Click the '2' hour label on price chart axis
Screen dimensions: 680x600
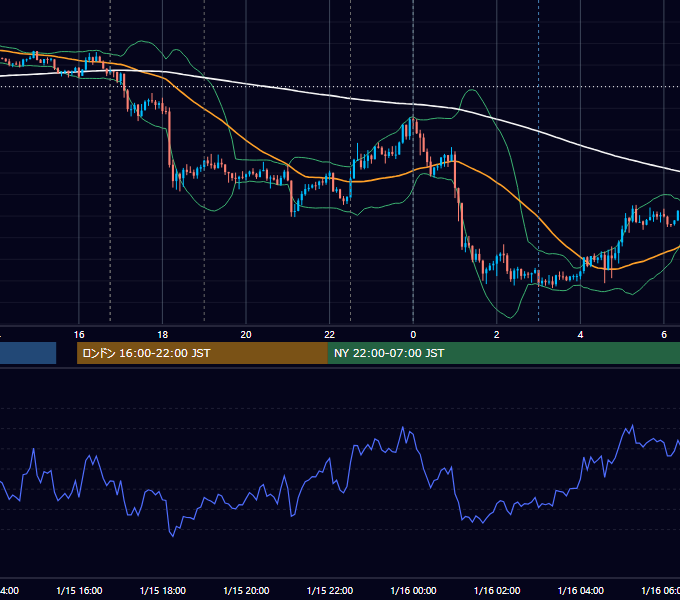(497, 335)
